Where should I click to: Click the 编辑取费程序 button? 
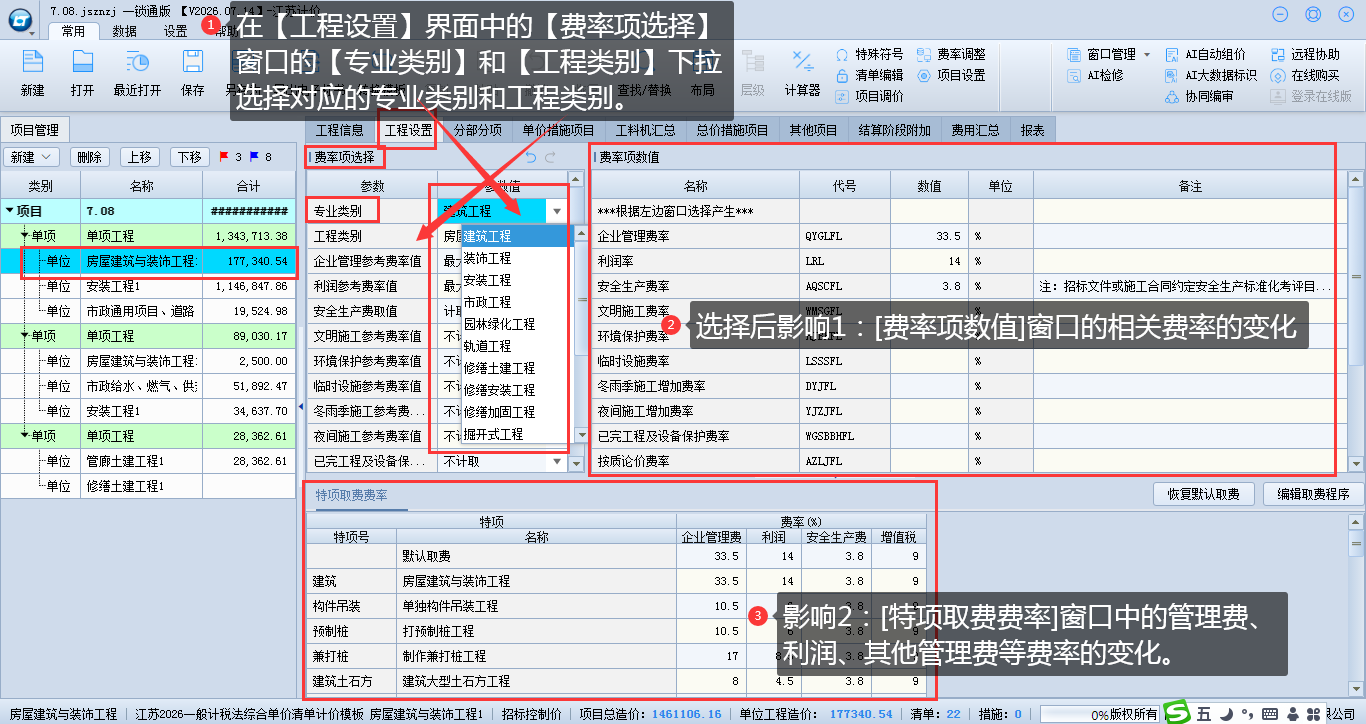tap(1313, 494)
